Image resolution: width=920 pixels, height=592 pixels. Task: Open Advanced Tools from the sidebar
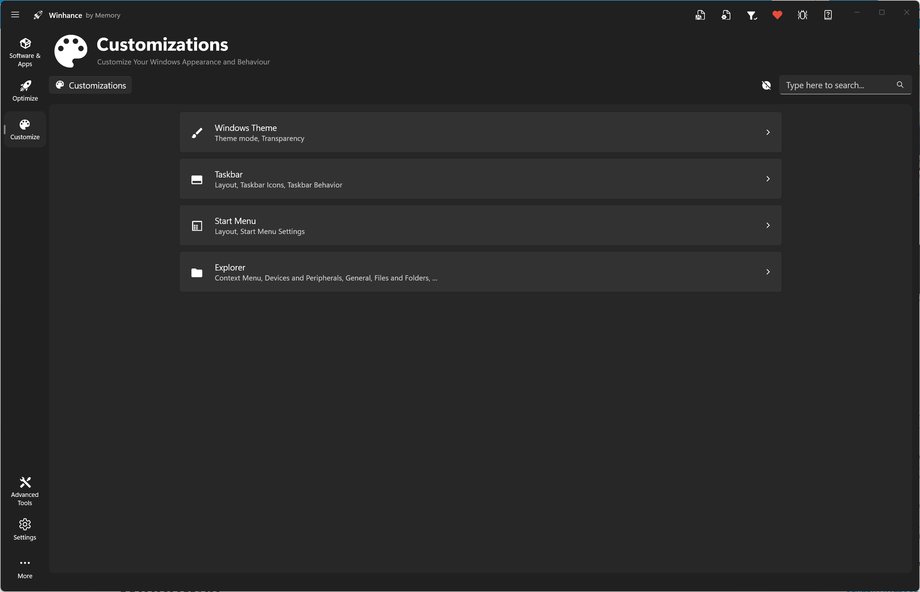25,490
